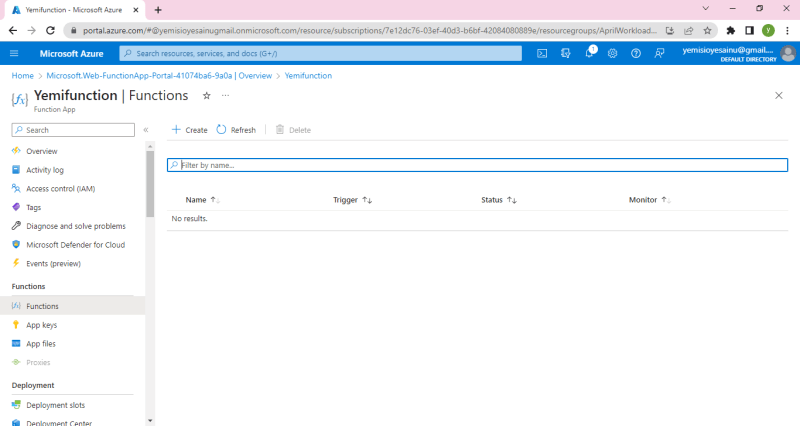
Task: Click sidebar scroll down arrow
Action: (x=150, y=421)
